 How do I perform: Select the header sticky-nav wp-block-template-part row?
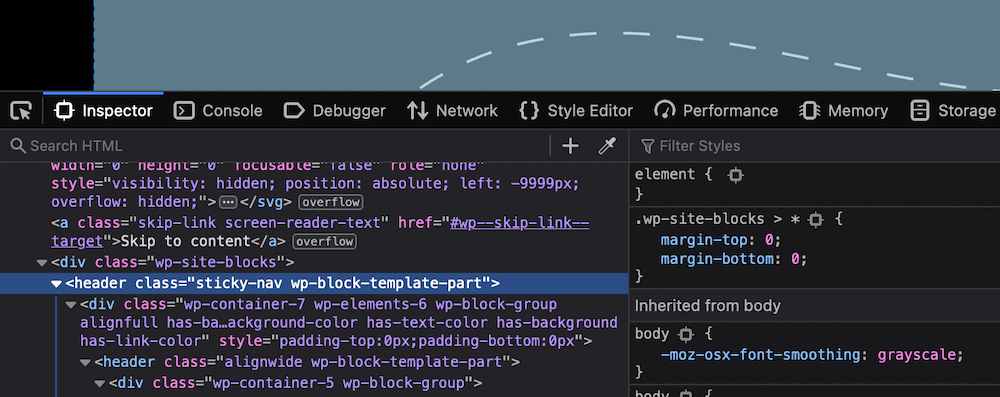pyautogui.click(x=314, y=283)
